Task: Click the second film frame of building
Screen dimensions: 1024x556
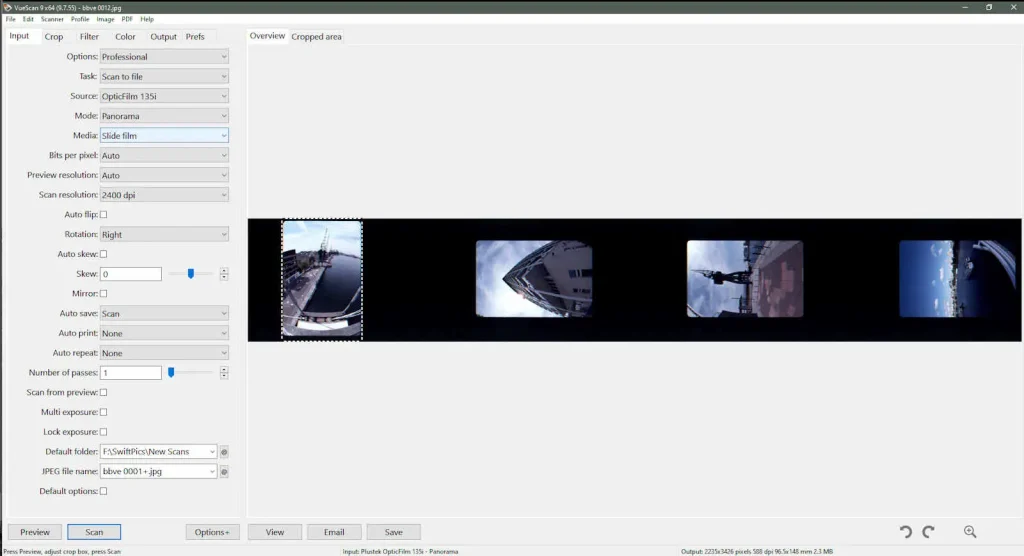Action: (534, 279)
